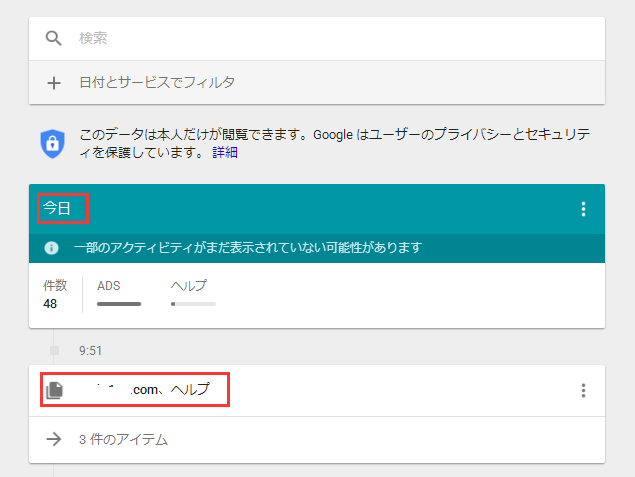Select the 今日 header label

(58, 209)
